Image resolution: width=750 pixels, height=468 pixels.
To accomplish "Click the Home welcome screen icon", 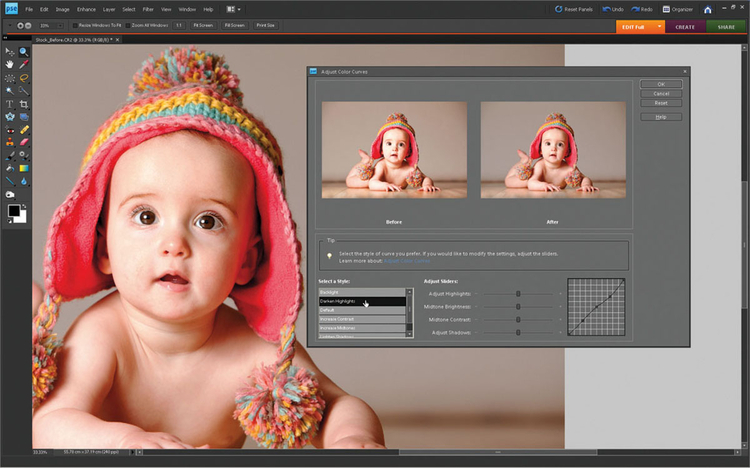I will pos(708,10).
